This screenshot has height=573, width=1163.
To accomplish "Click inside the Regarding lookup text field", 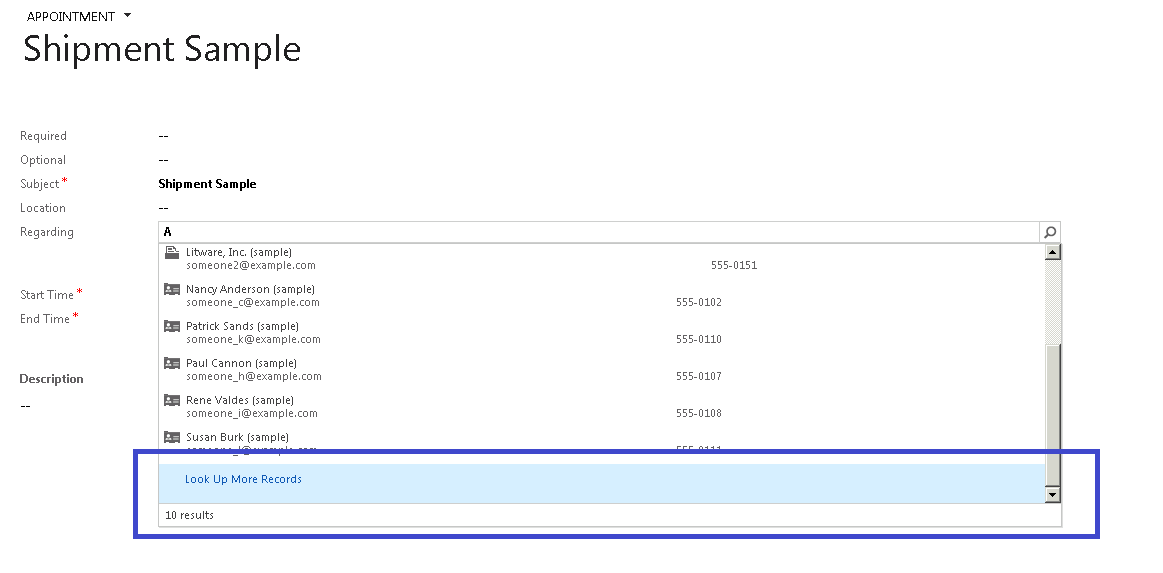I will pos(600,232).
